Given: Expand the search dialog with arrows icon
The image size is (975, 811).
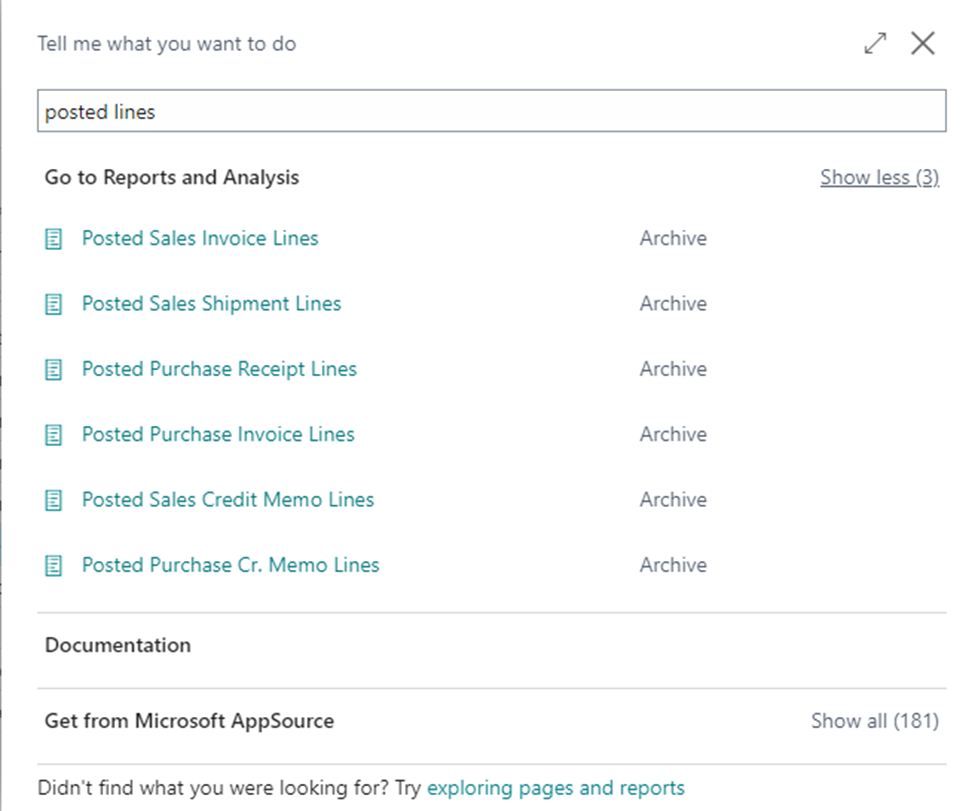Looking at the screenshot, I should (875, 43).
